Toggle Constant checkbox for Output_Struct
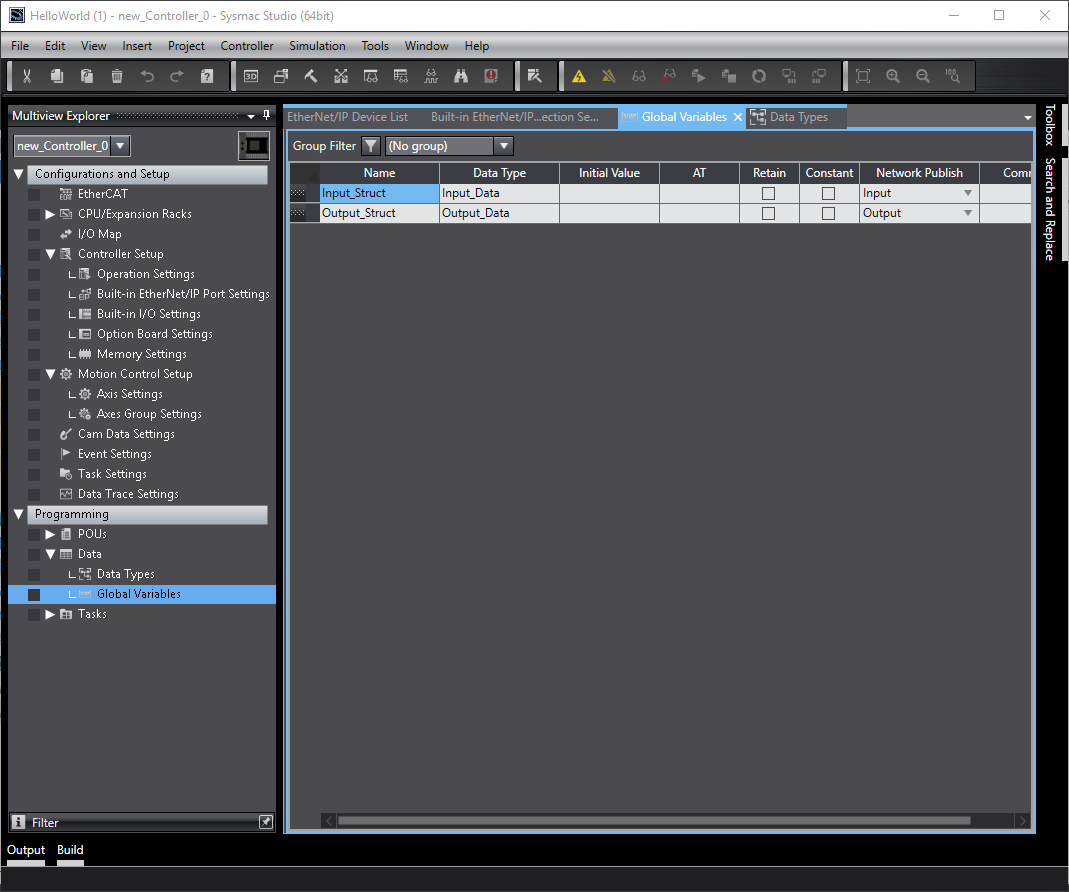 pyautogui.click(x=828, y=213)
